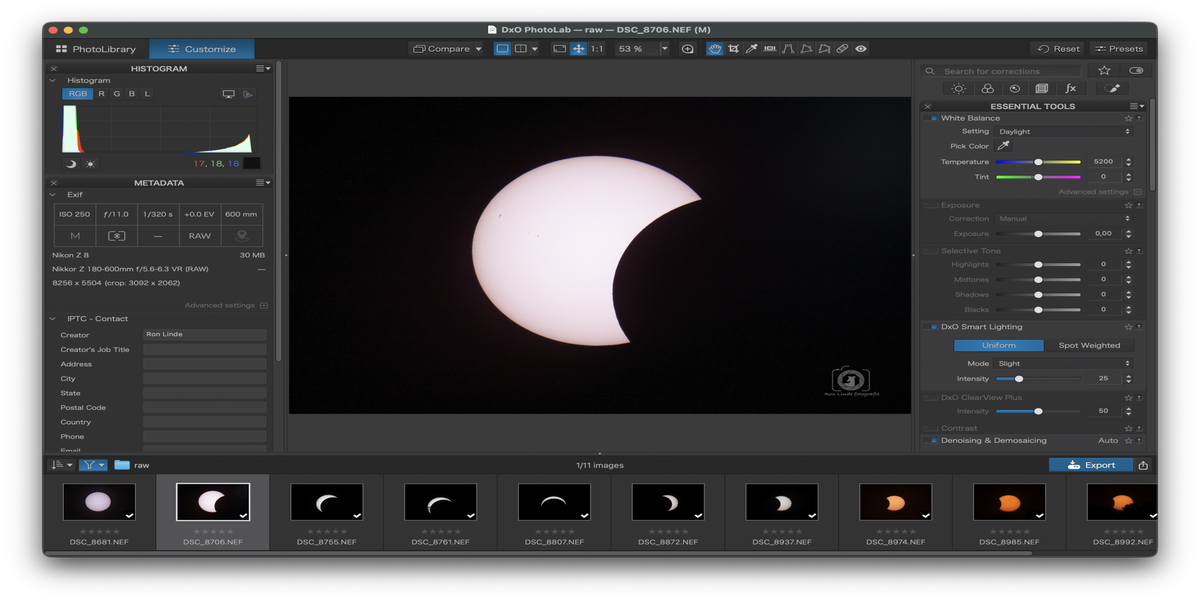Open the zoom percentage dropdown
This screenshot has width=1200, height=600.
(x=664, y=49)
